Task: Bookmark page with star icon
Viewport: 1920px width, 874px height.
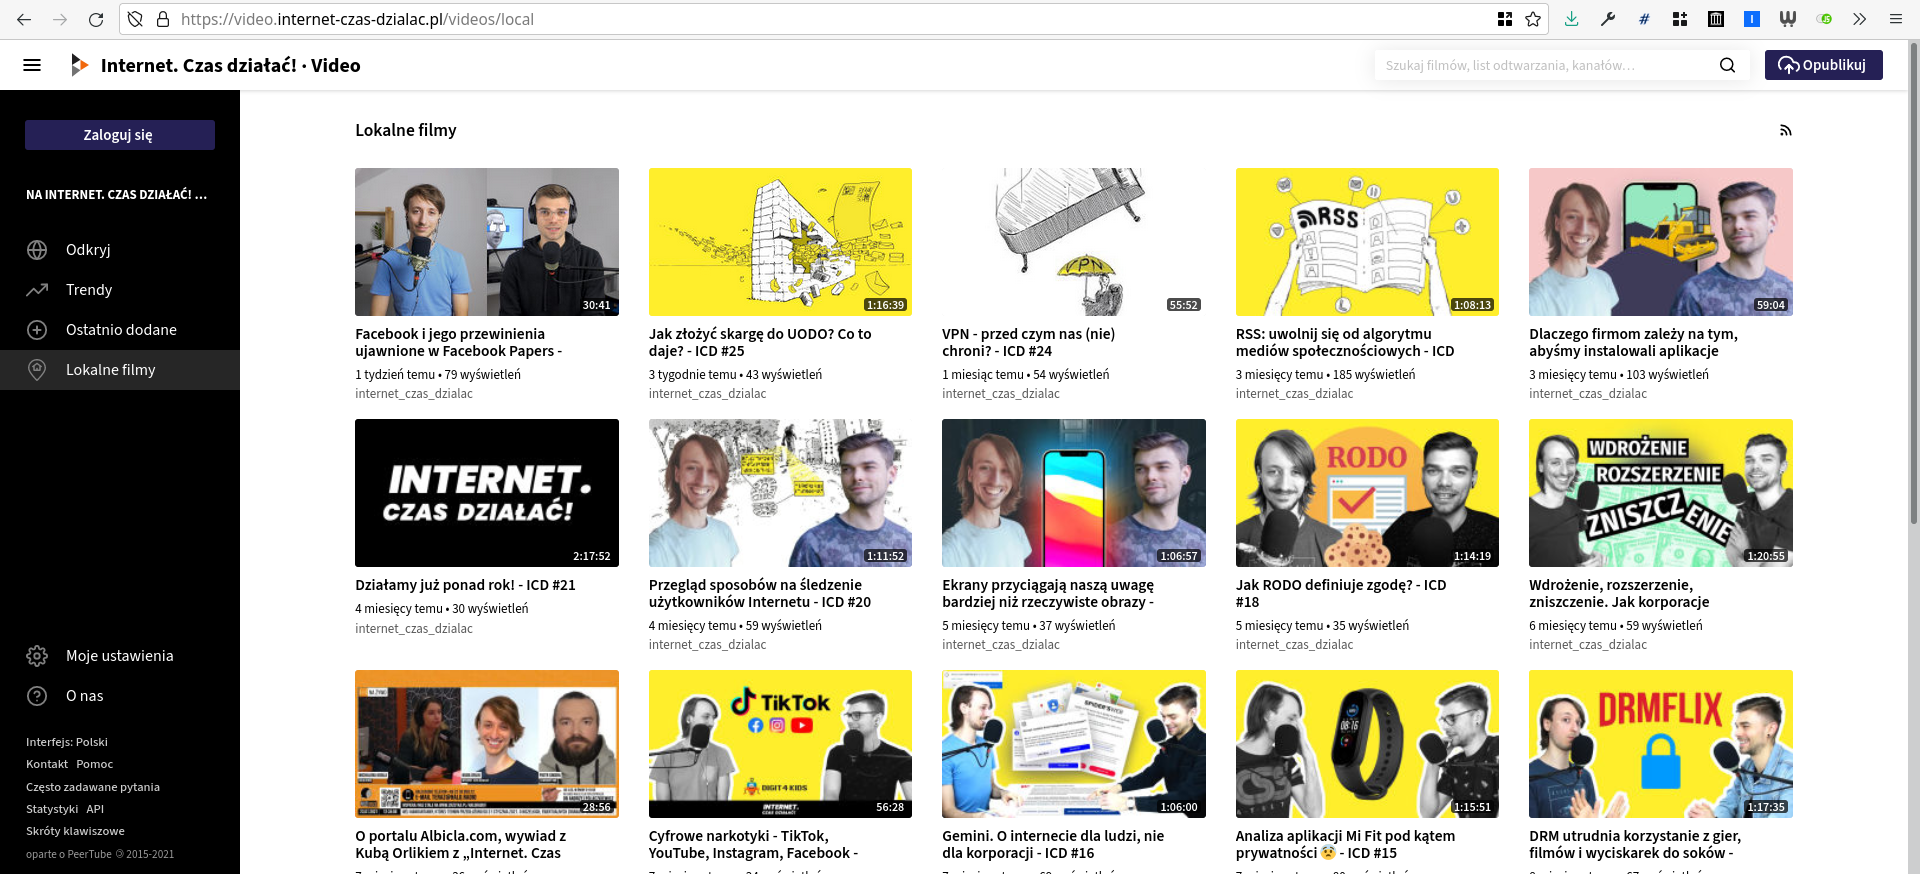Action: tap(1533, 19)
